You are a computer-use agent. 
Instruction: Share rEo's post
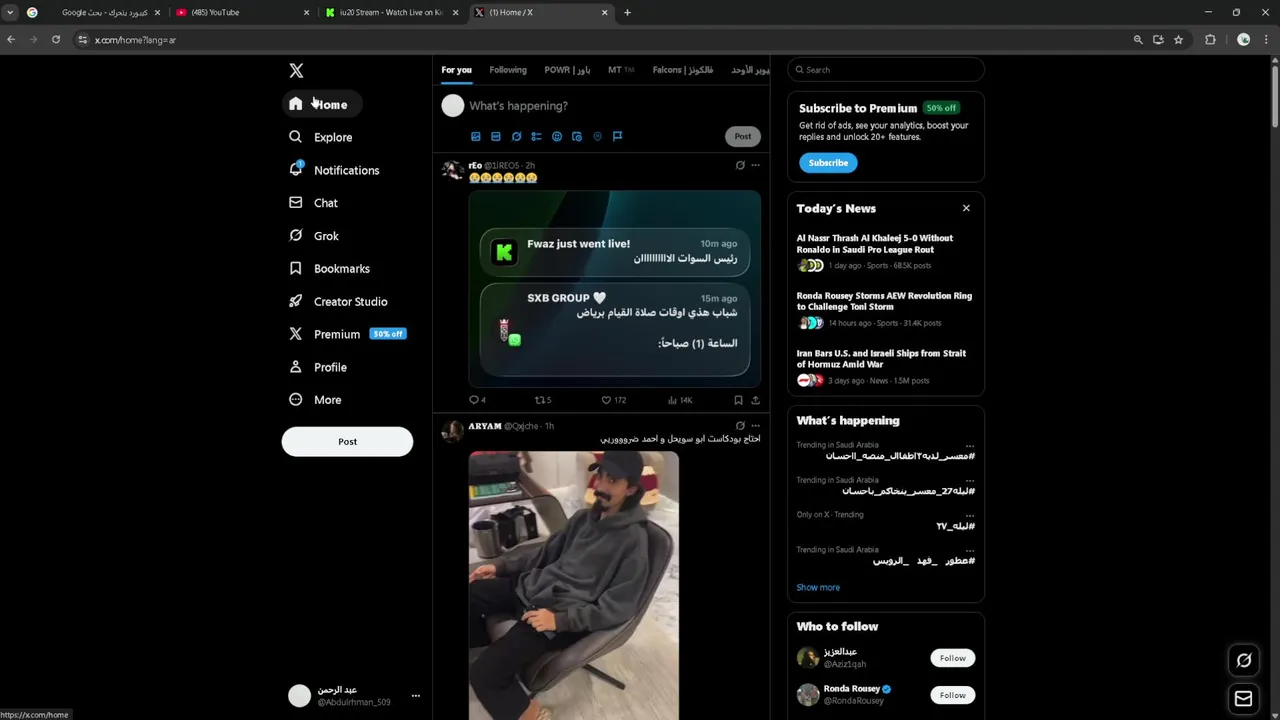pyautogui.click(x=755, y=400)
